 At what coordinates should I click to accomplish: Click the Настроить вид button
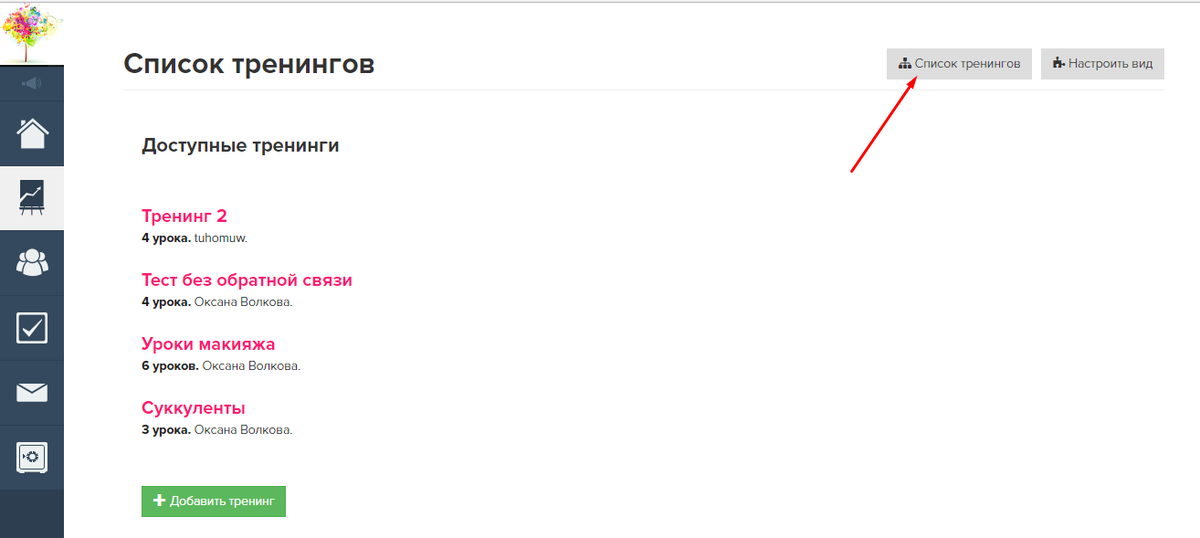pos(1102,63)
